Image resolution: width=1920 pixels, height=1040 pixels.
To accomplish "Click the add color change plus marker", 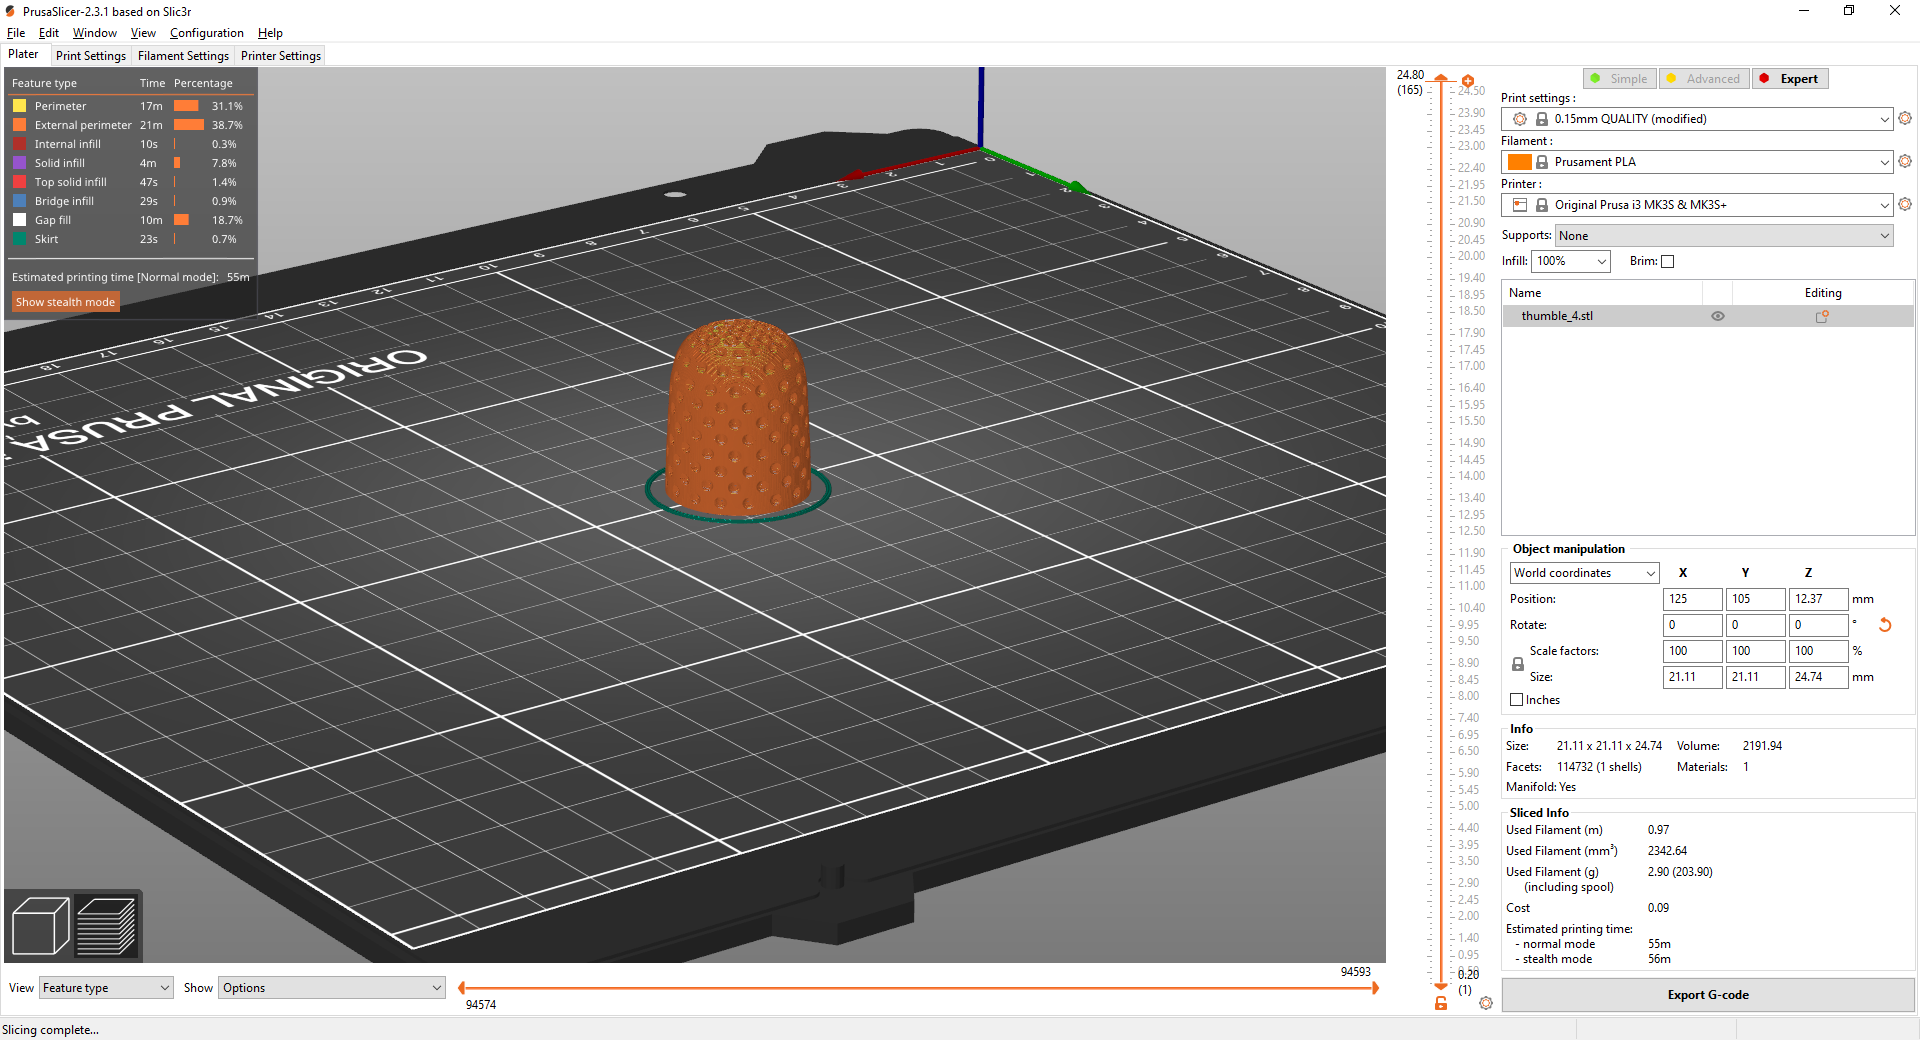I will click(x=1468, y=81).
